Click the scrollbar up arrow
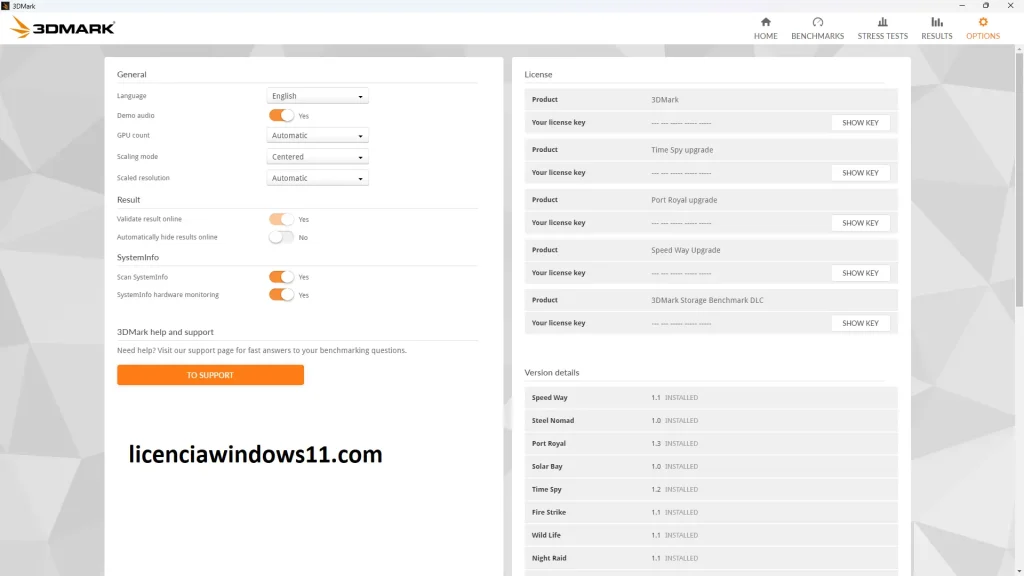Viewport: 1024px width, 576px height. (x=1019, y=48)
